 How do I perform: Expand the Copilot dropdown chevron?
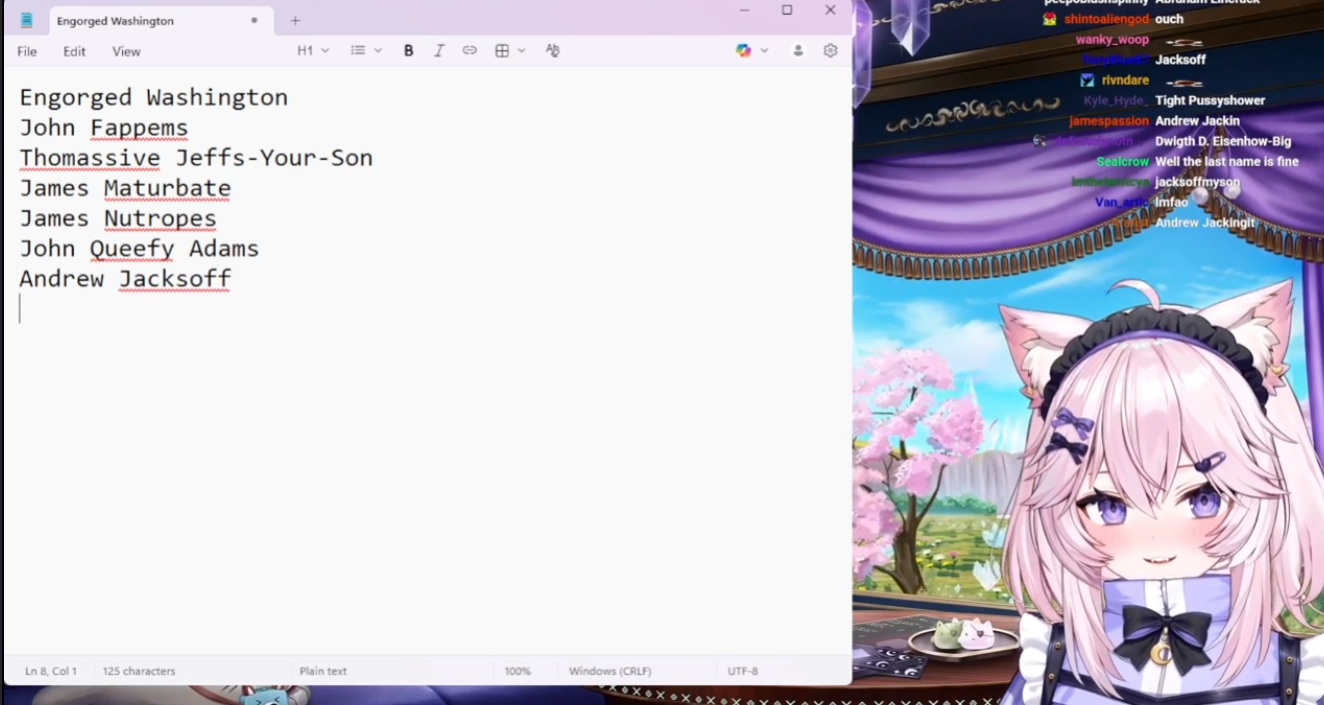tap(764, 51)
